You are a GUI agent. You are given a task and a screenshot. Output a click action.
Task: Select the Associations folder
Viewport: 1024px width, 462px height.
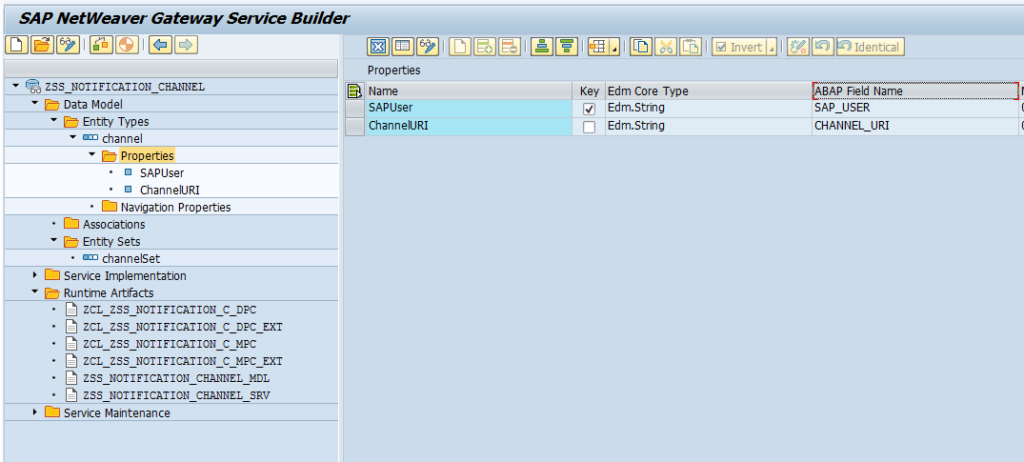click(x=114, y=224)
